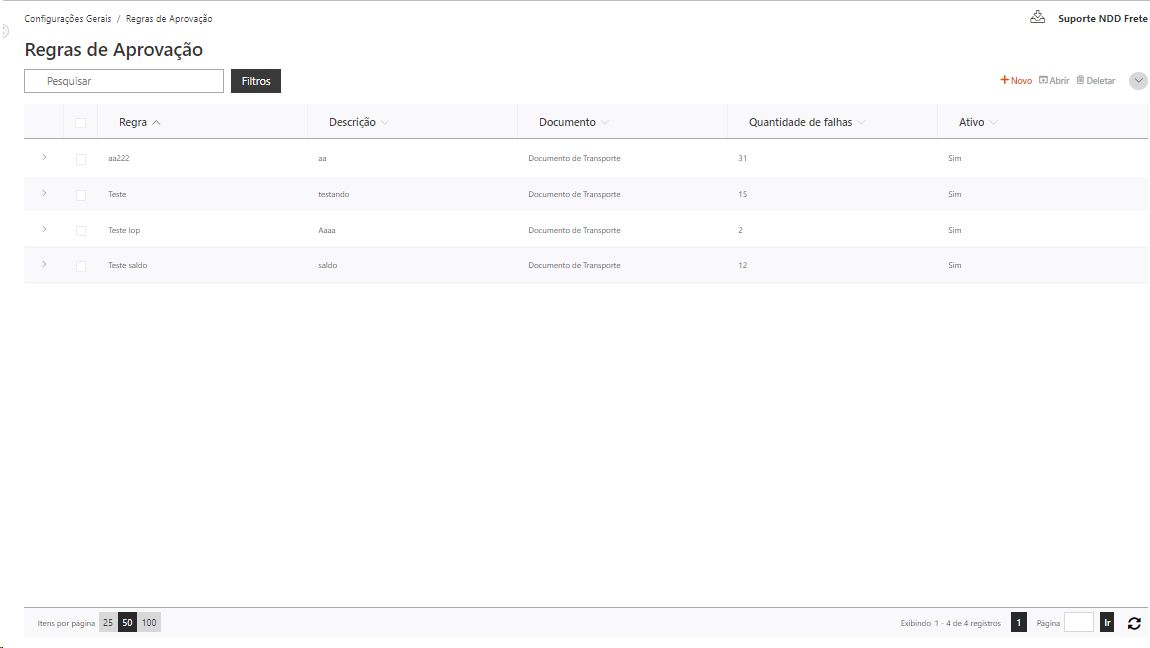Click inside the Pesquisar search field
The height and width of the screenshot is (648, 1150).
point(123,81)
